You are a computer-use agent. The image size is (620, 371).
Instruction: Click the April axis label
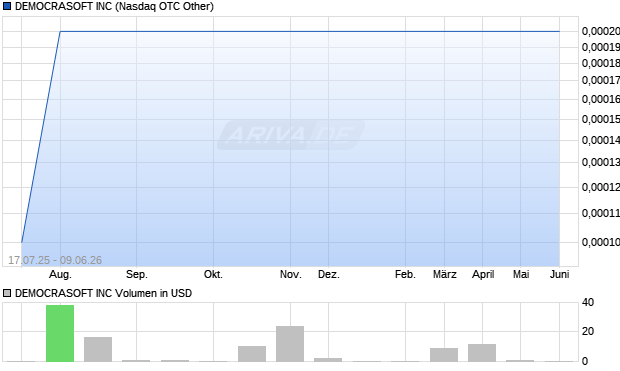click(483, 274)
